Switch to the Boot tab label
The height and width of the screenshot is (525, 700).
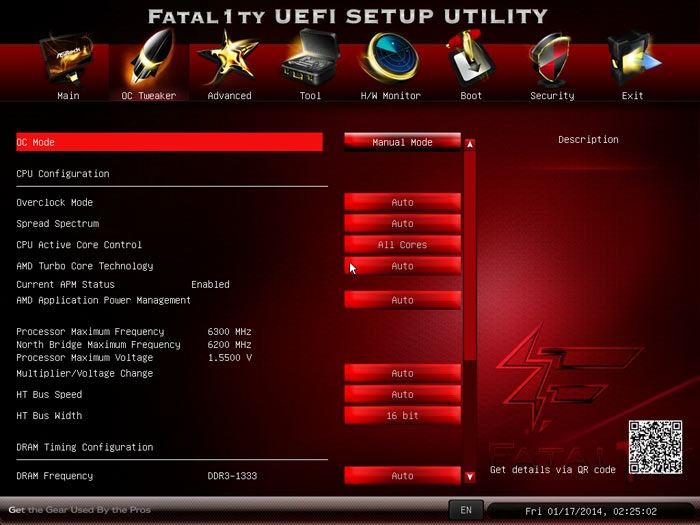[471, 96]
